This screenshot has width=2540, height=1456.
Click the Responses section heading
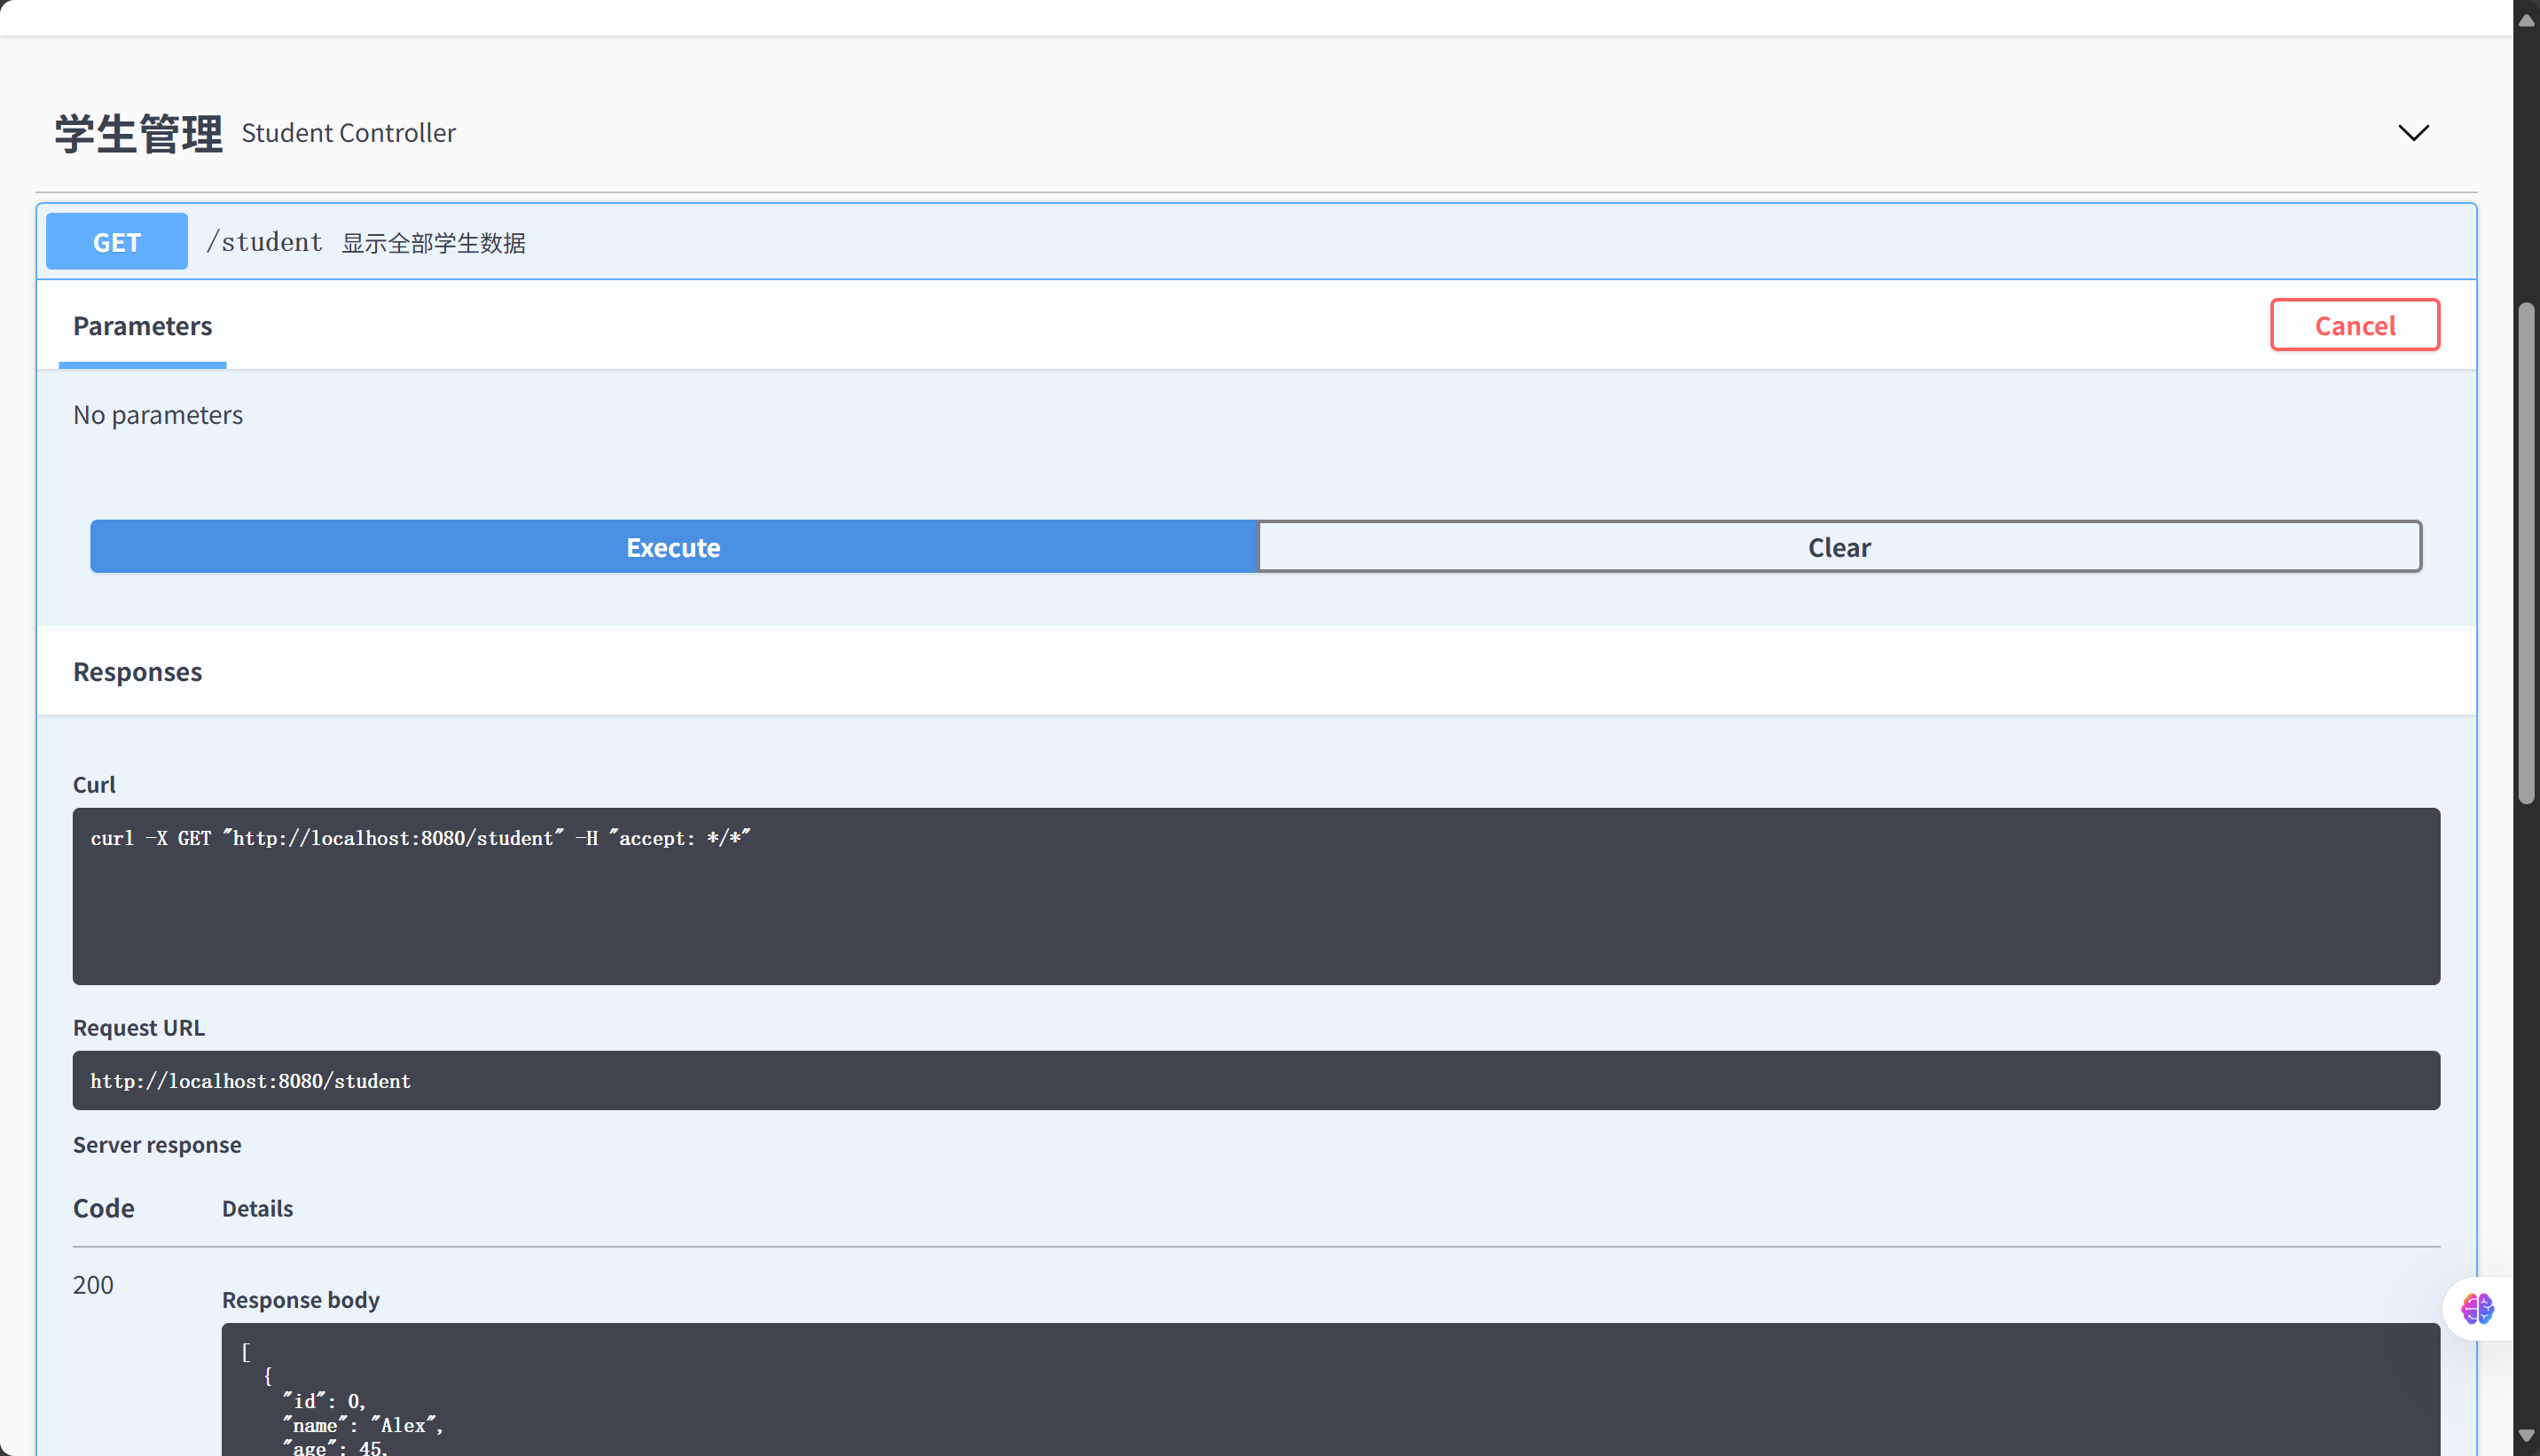pos(137,671)
